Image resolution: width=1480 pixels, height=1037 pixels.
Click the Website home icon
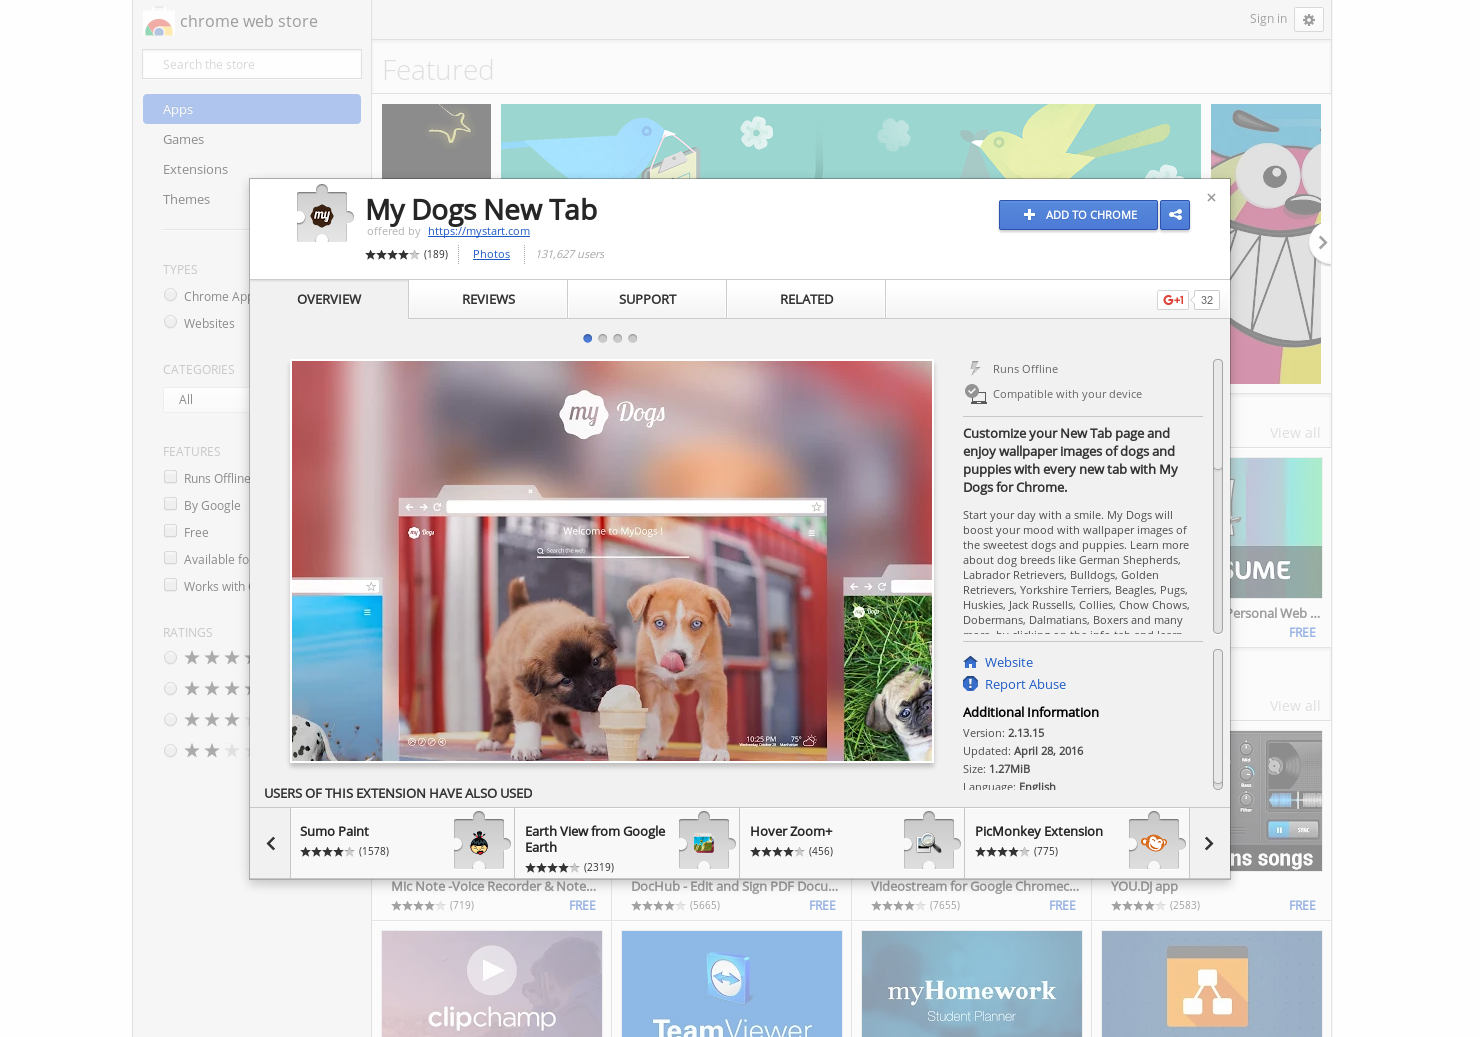[970, 662]
